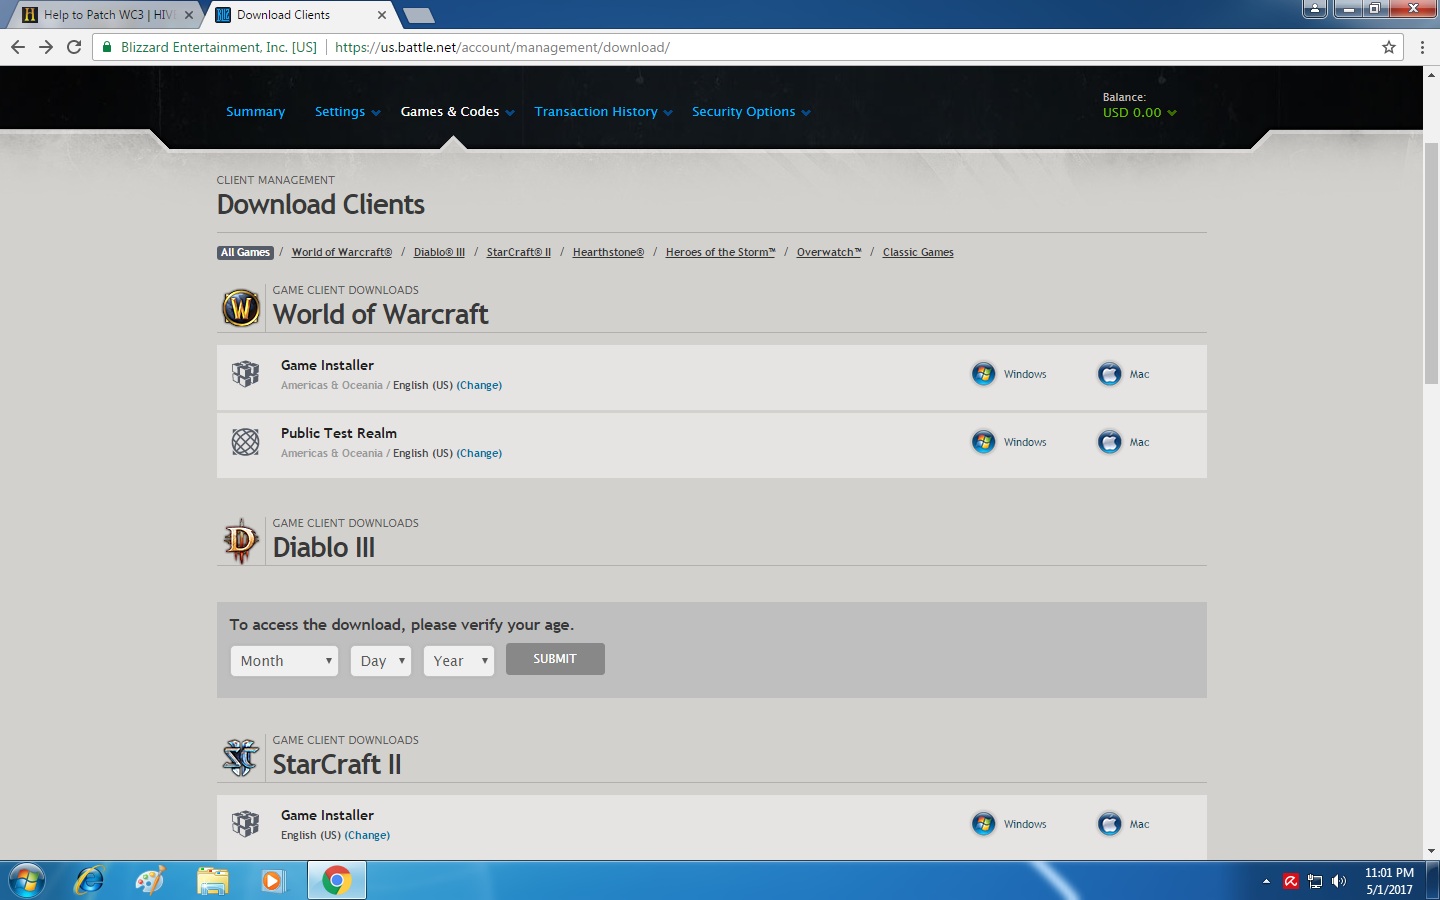Filter by Classic Games
1440x900 pixels.
tap(918, 252)
